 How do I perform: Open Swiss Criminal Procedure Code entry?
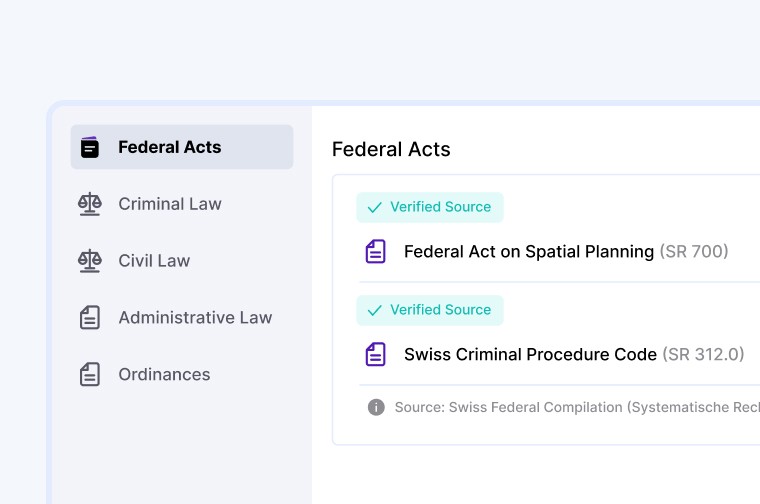pyautogui.click(x=530, y=355)
